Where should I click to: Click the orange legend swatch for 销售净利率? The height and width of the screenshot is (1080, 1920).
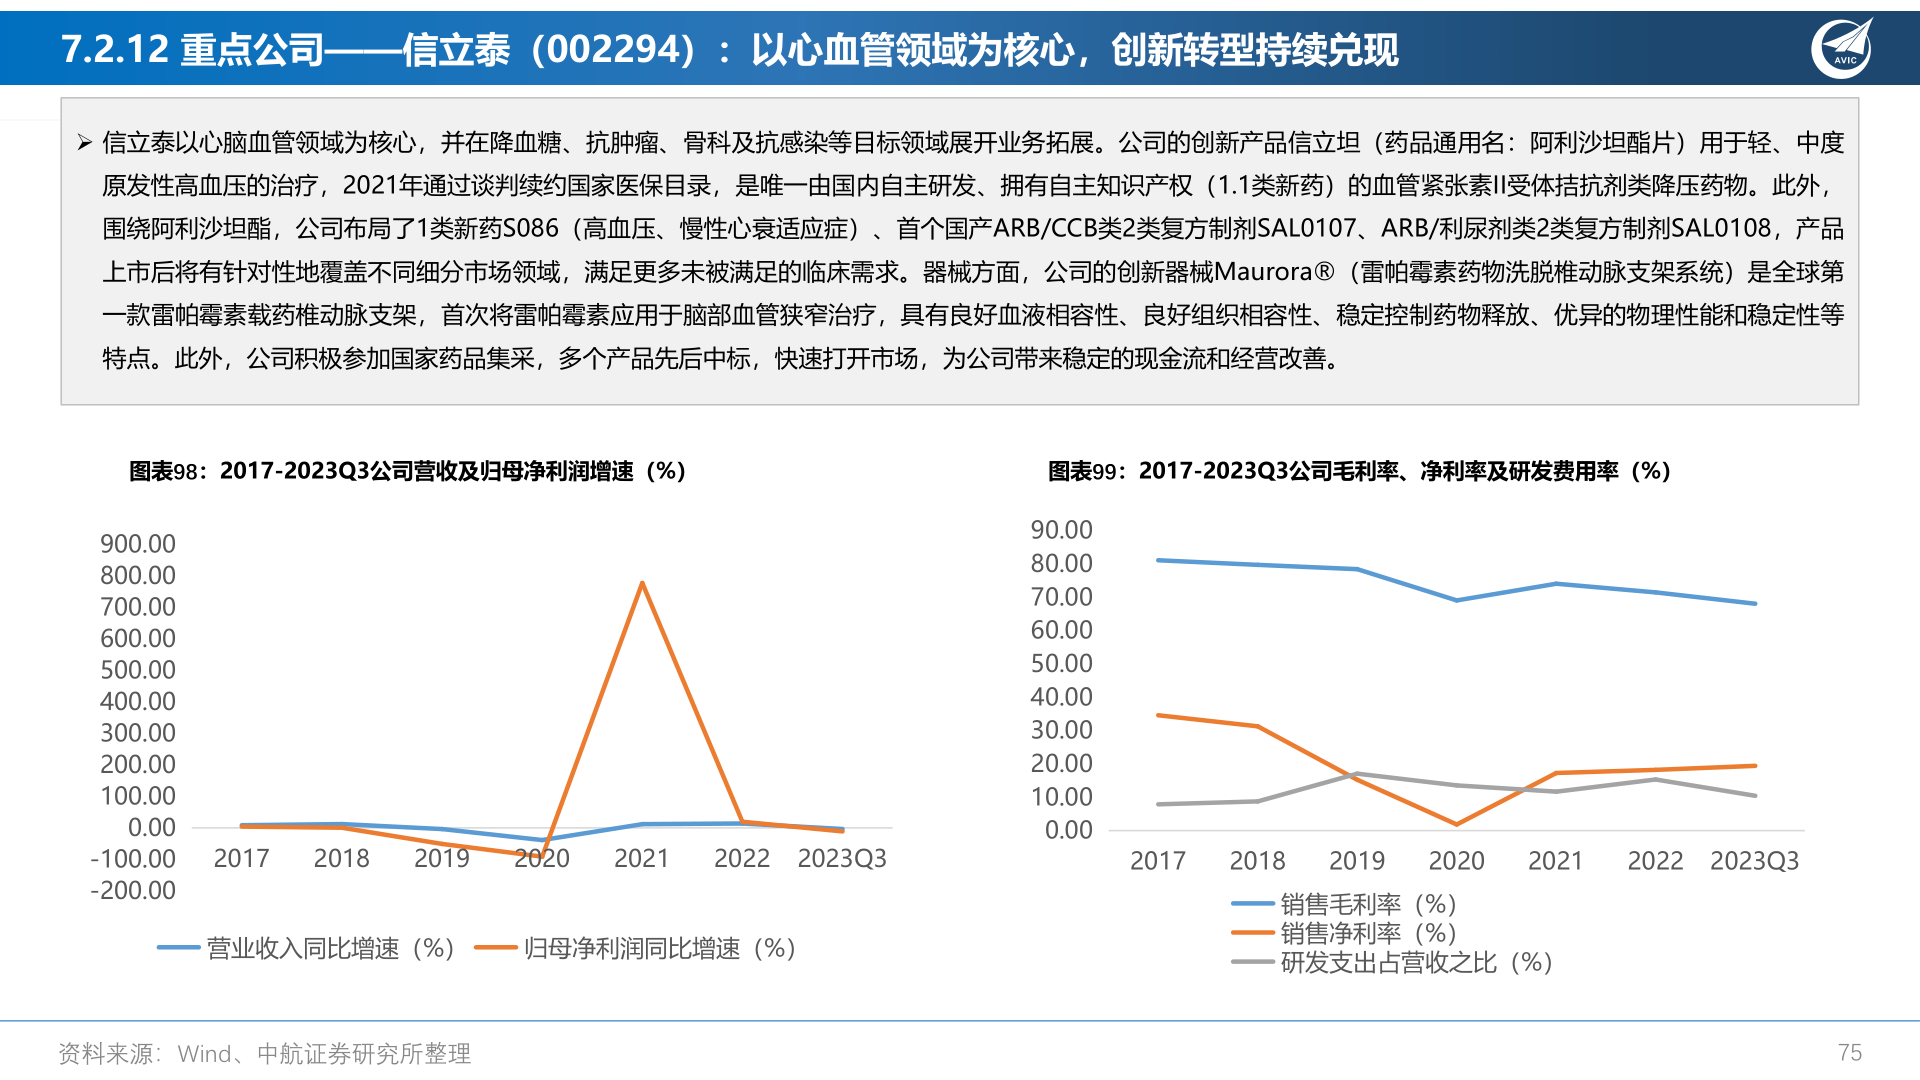point(1252,933)
